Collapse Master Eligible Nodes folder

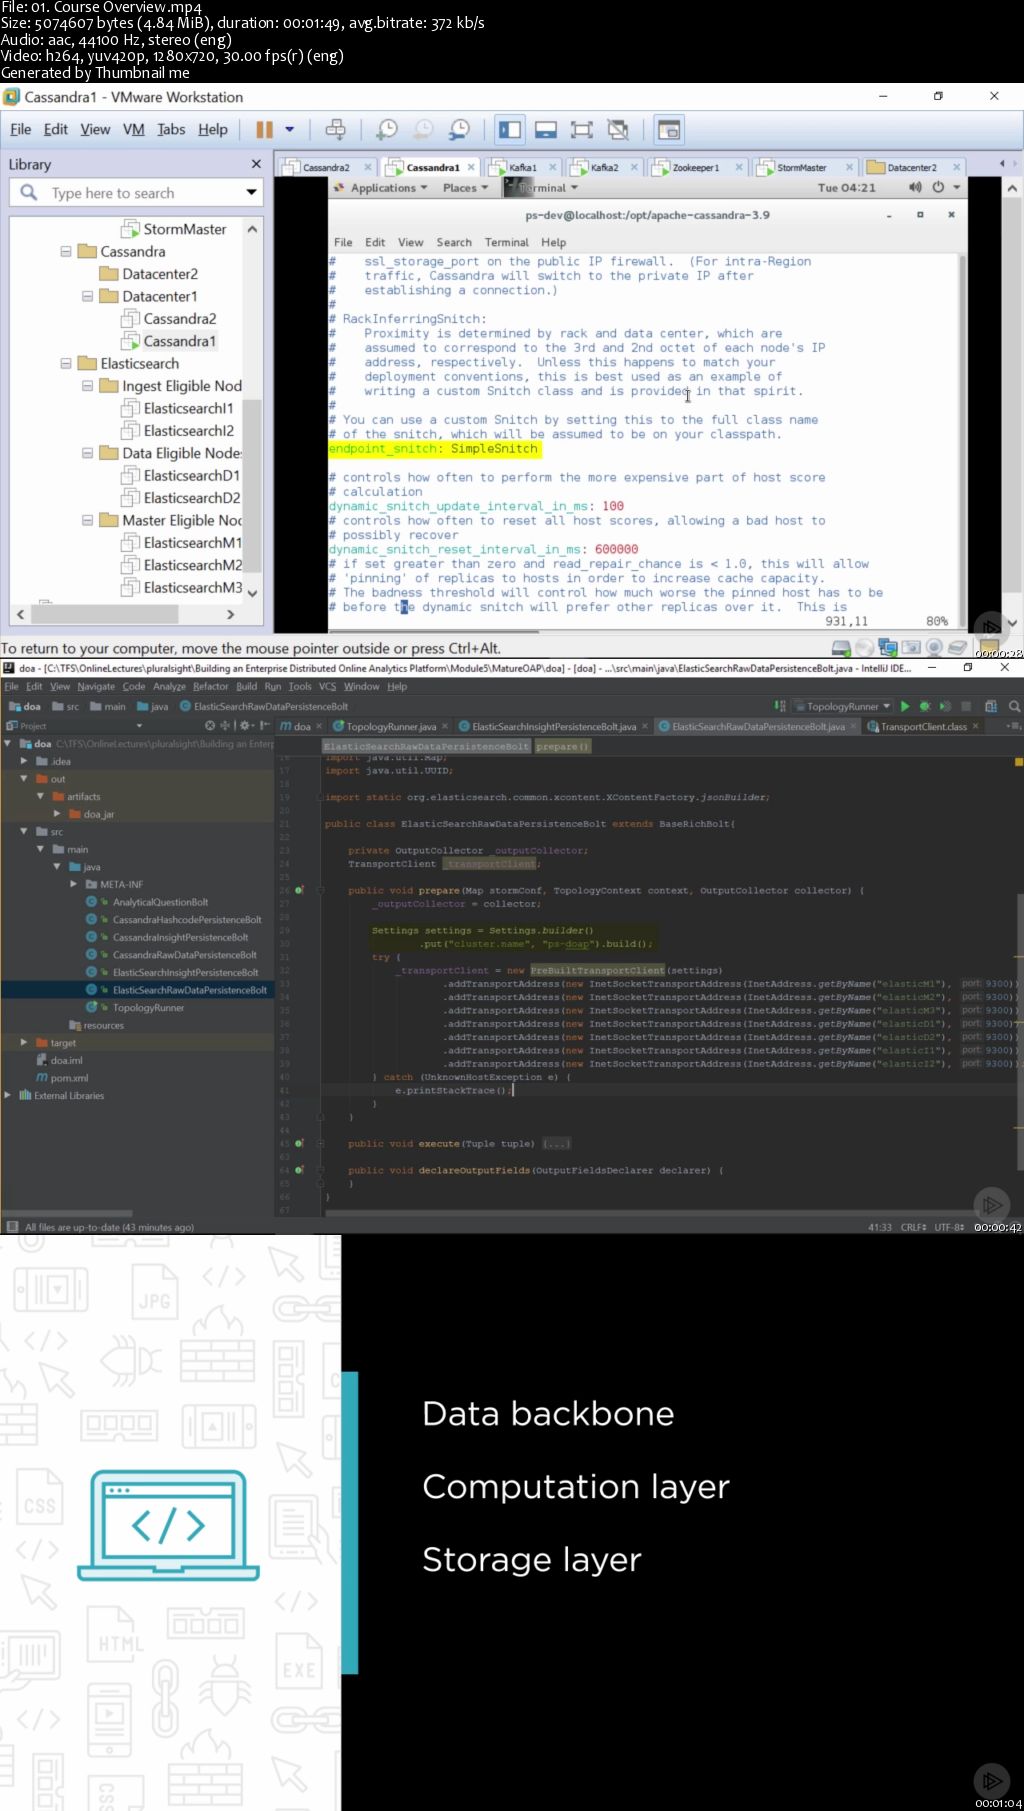pos(87,520)
